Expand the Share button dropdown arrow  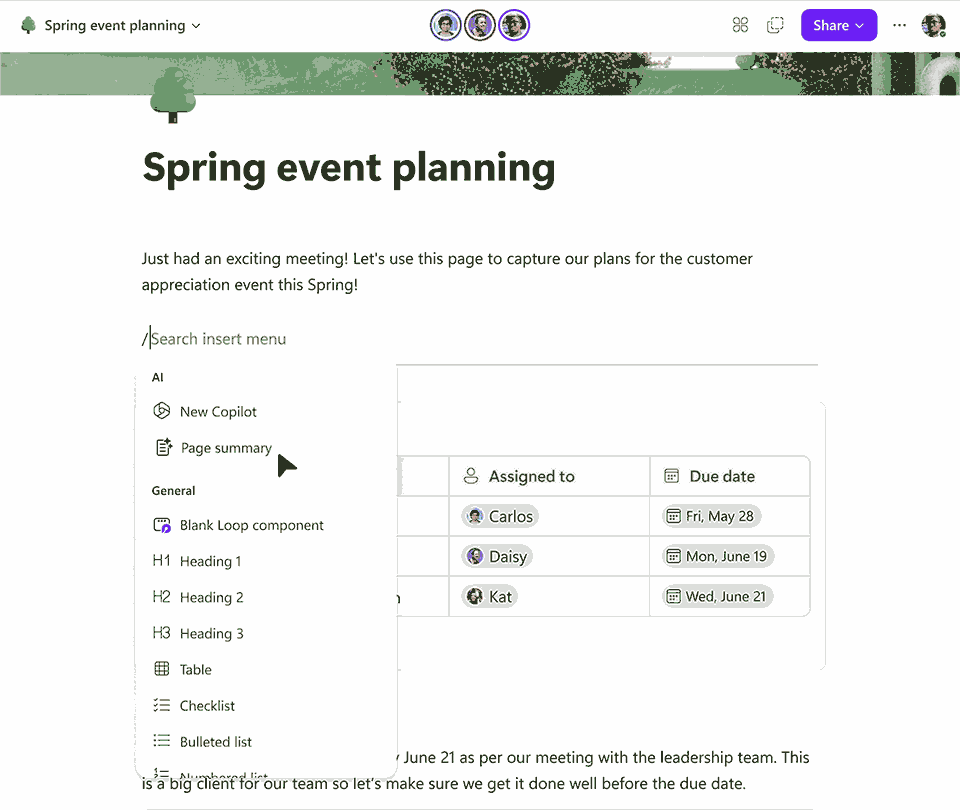pos(858,25)
